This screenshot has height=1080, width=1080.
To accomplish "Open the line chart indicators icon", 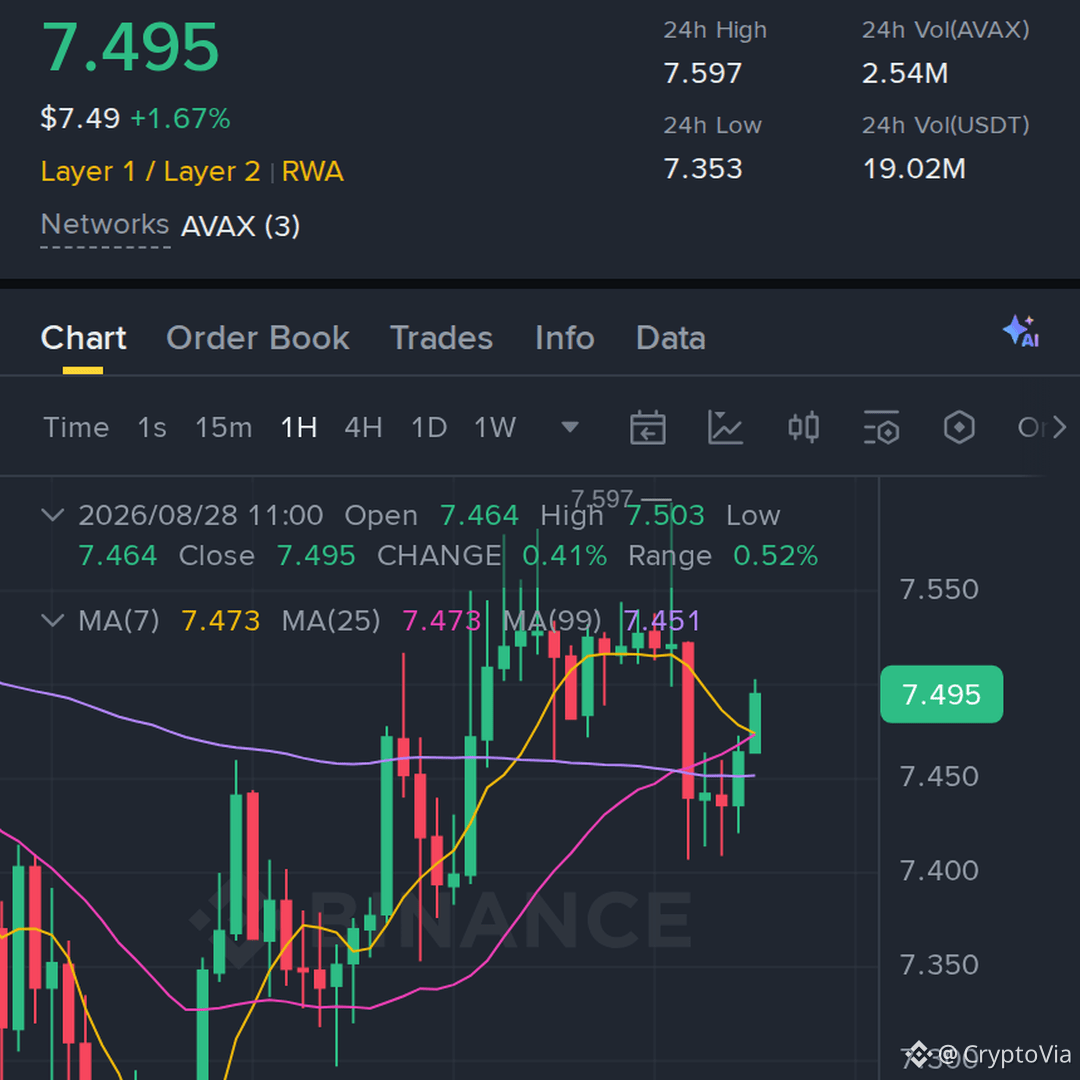I will [725, 427].
